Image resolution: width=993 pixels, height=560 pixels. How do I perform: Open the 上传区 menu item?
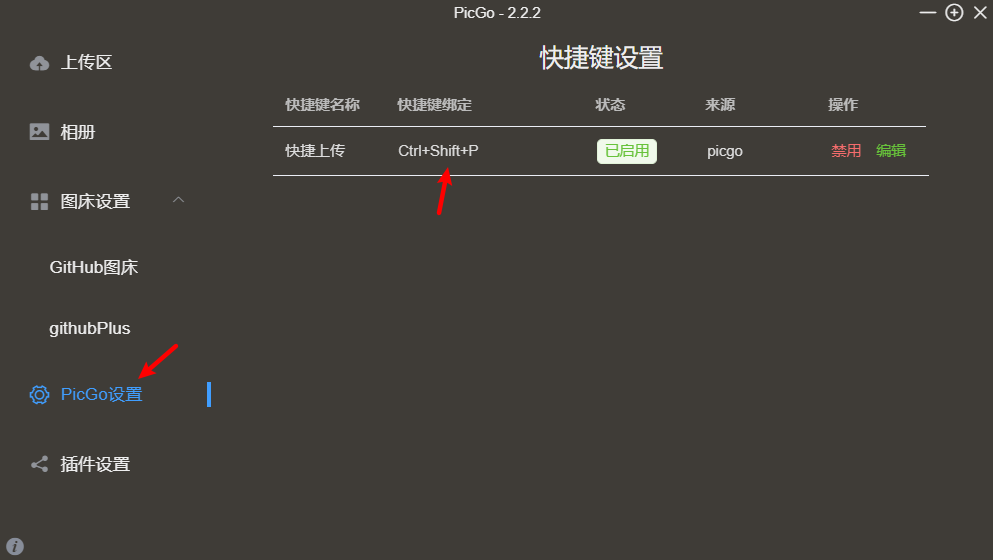pos(86,63)
